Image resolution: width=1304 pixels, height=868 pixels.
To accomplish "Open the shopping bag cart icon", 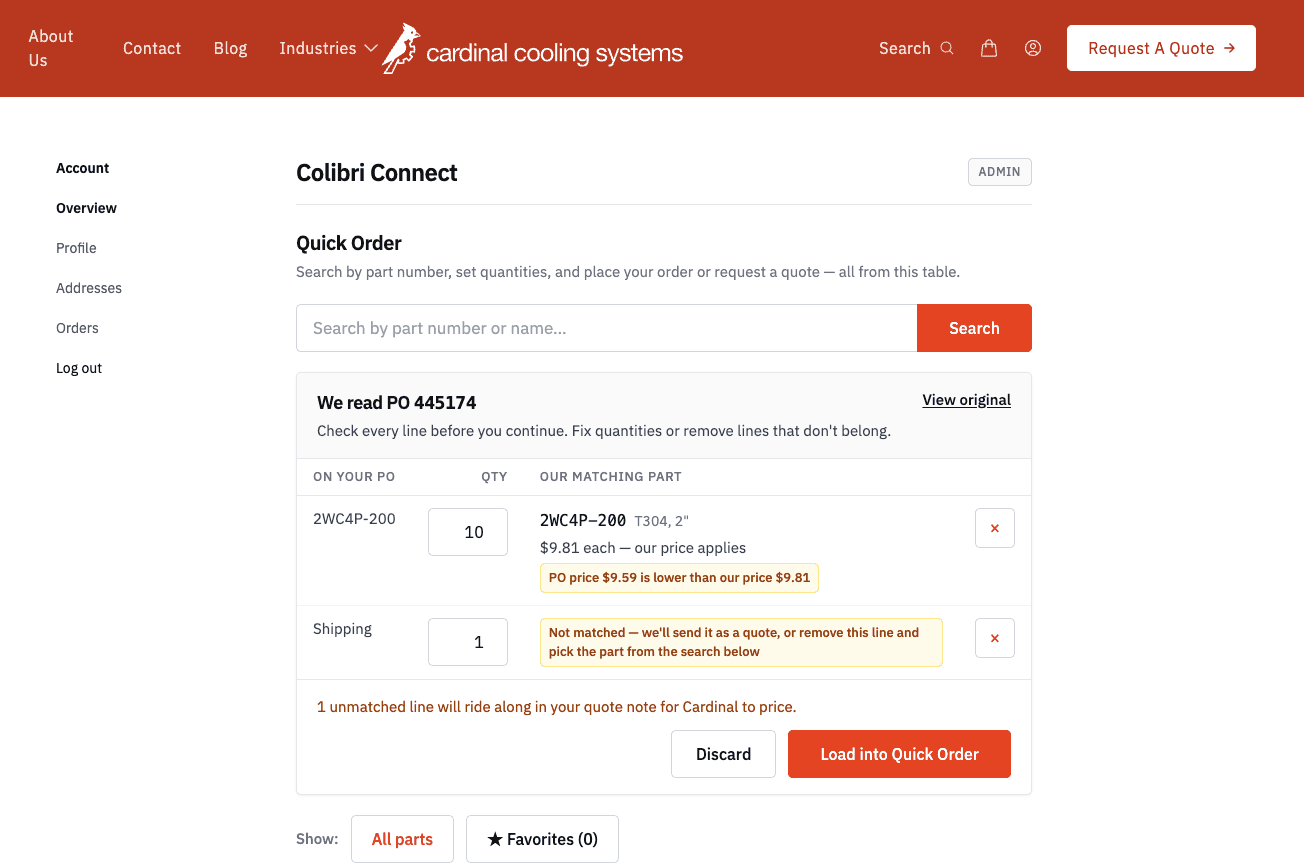I will pyautogui.click(x=989, y=48).
